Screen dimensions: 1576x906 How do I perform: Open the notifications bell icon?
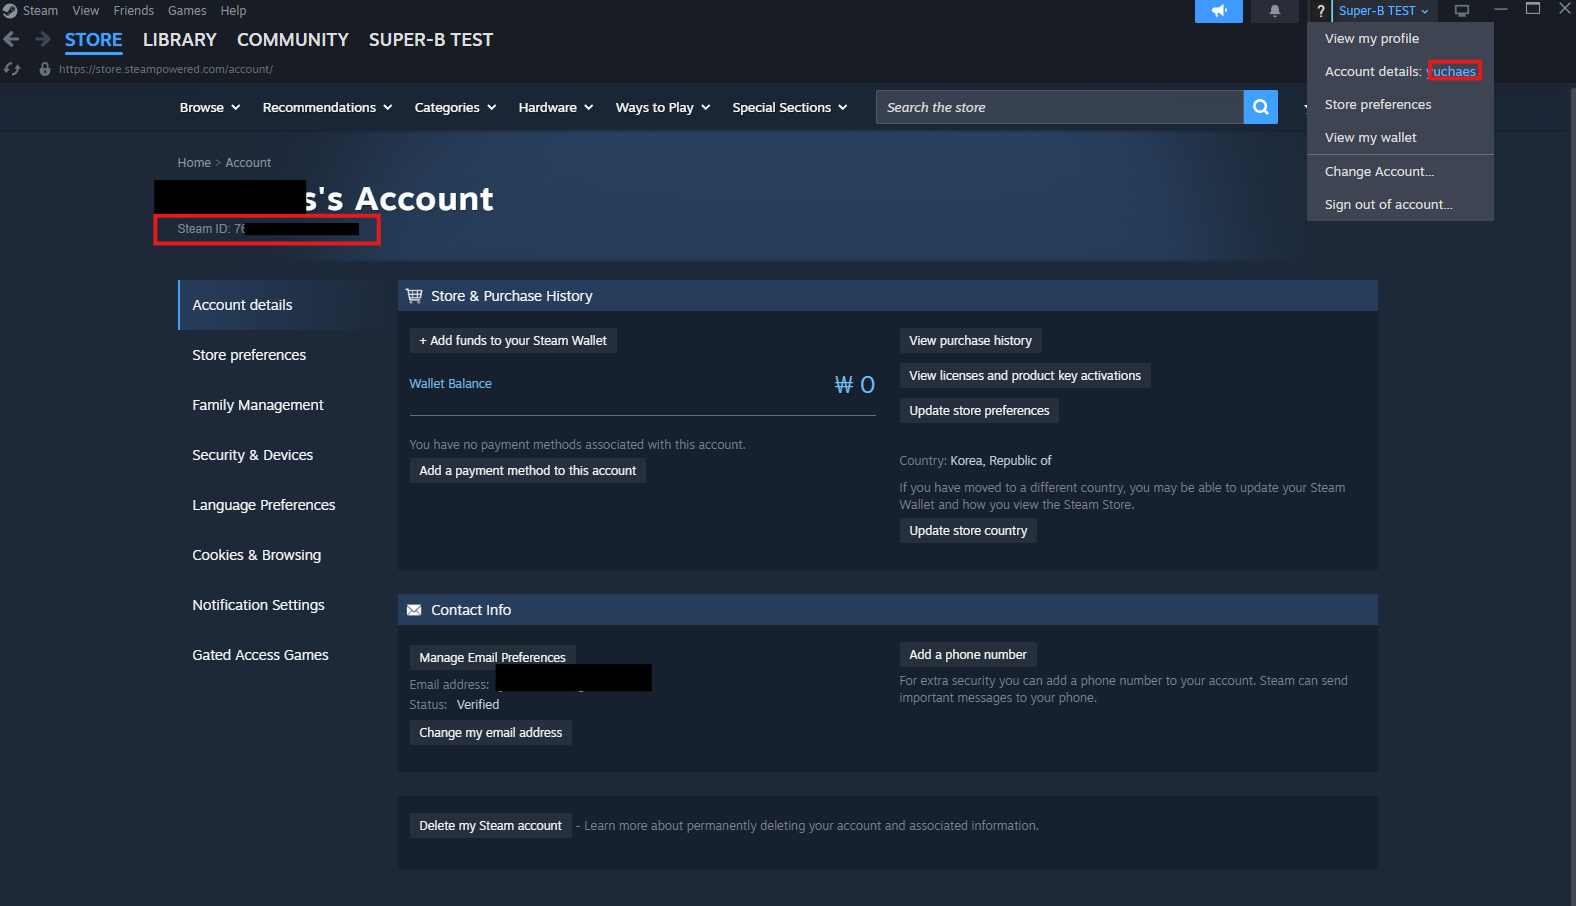pos(1274,11)
